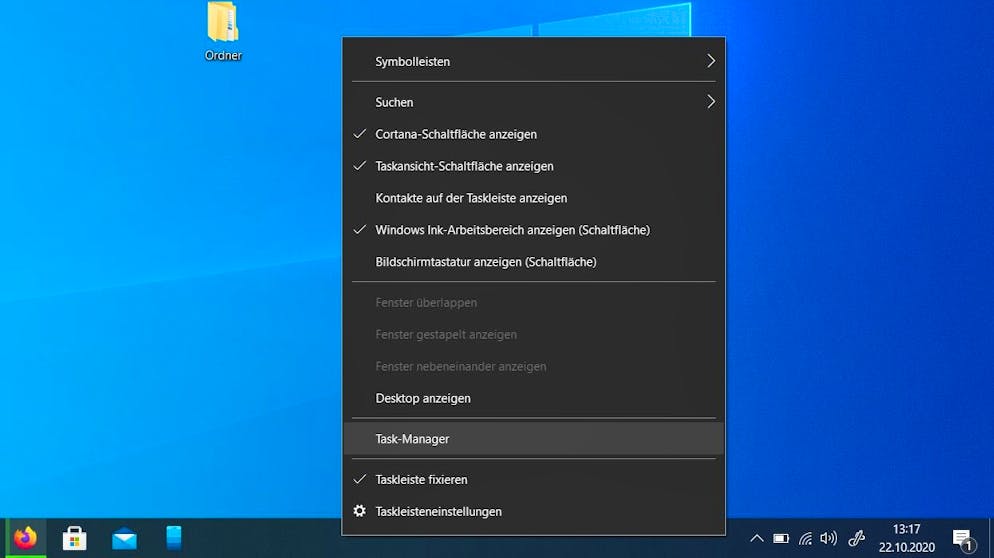
Task: Launch Microsoft Store from taskbar
Action: click(74, 538)
